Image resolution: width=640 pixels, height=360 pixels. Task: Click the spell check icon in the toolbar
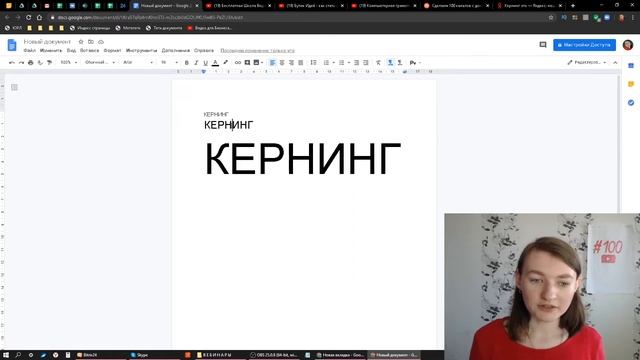(40, 62)
